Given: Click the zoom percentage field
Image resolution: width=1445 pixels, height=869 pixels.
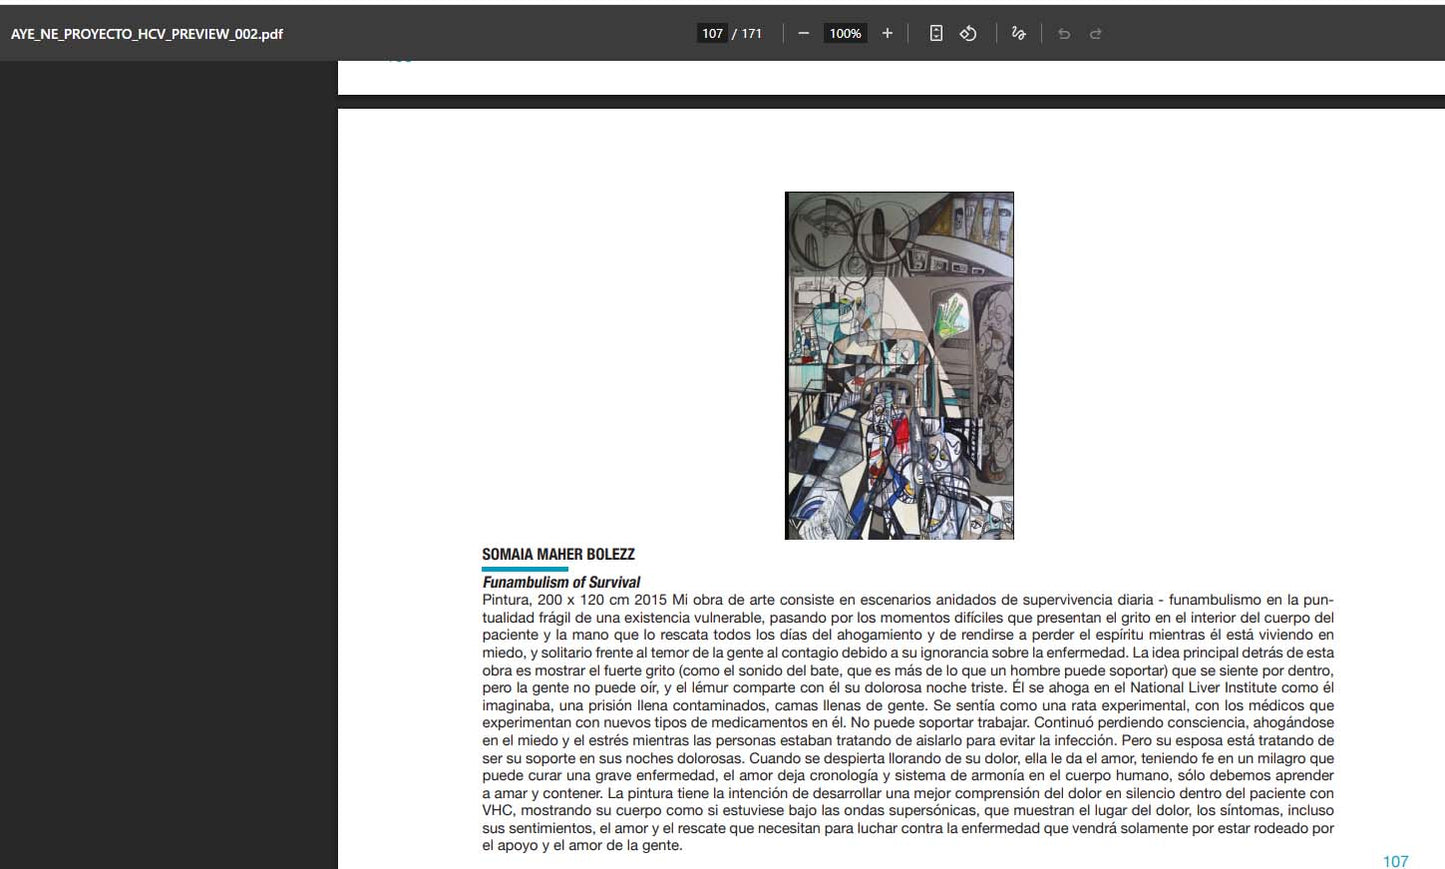Looking at the screenshot, I should tap(844, 33).
